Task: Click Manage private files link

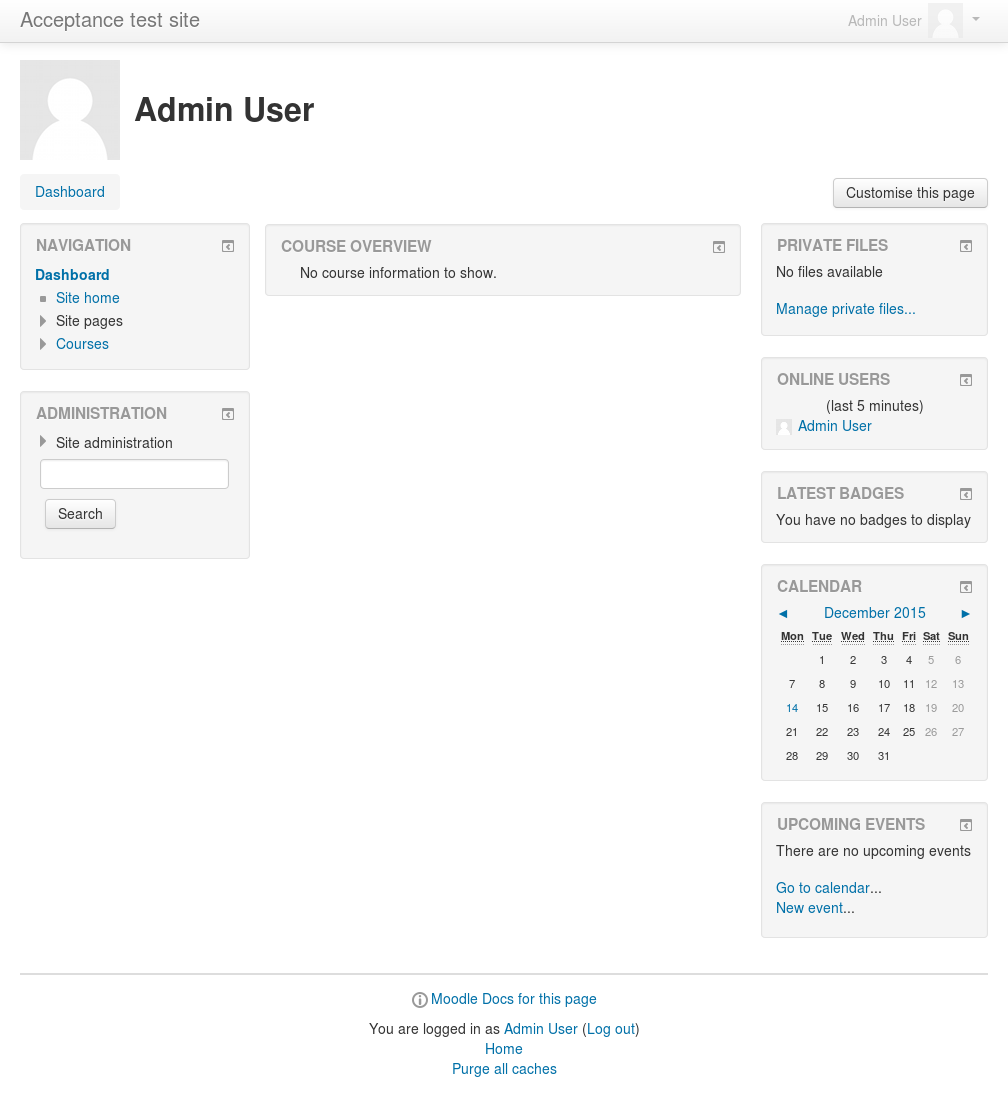Action: [846, 309]
